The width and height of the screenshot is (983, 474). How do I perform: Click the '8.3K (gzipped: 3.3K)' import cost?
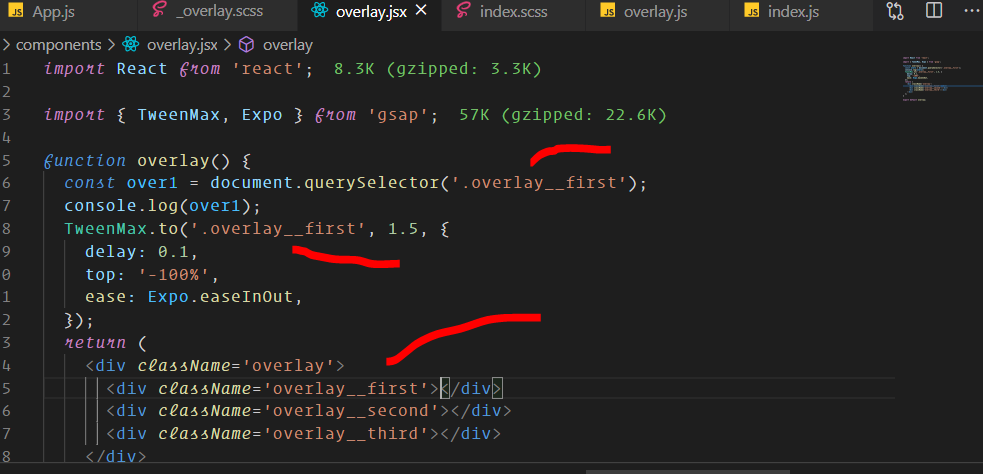pos(438,69)
